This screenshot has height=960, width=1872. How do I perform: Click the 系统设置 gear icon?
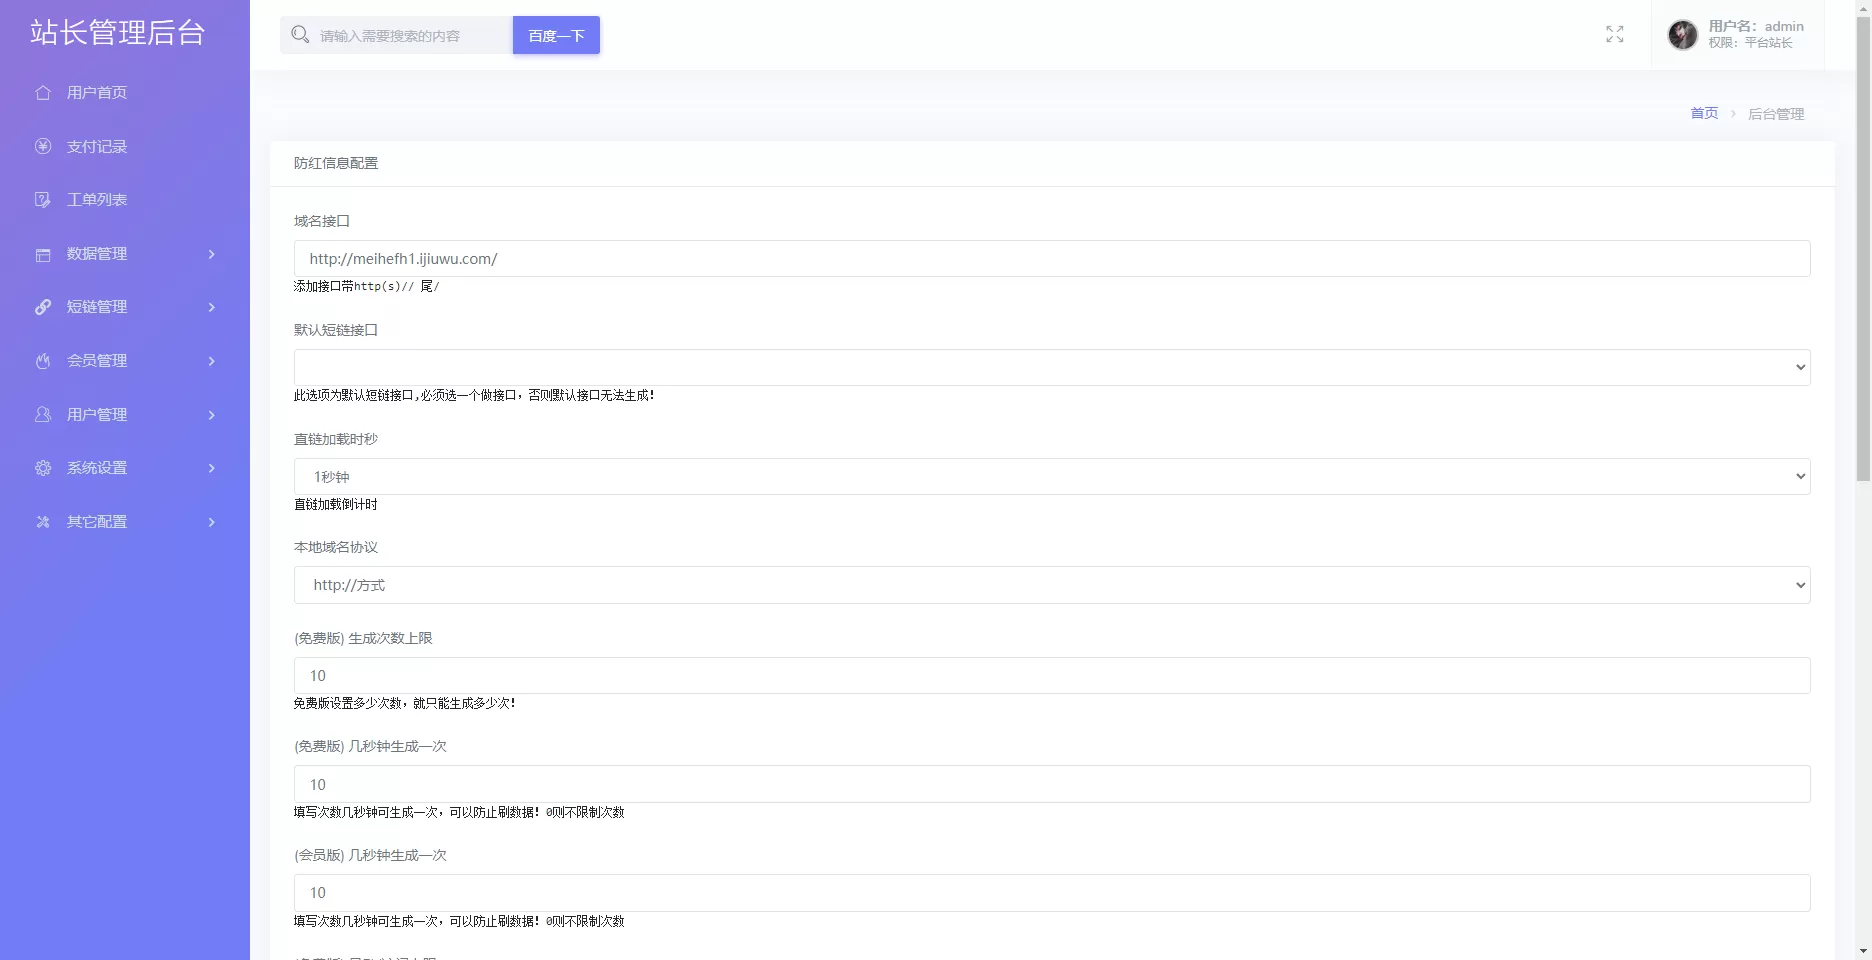43,468
